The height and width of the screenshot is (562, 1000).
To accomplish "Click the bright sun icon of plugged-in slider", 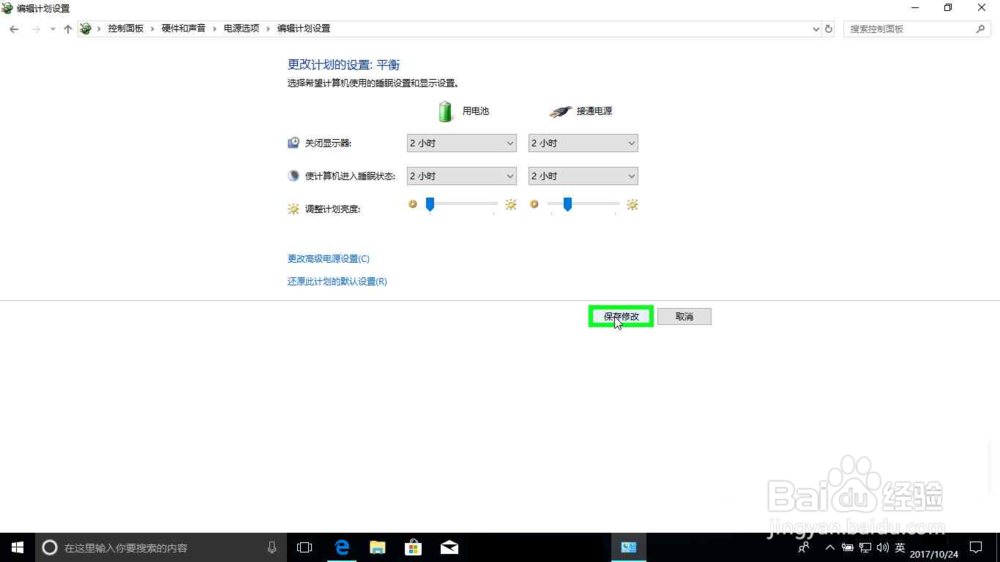I will [632, 205].
